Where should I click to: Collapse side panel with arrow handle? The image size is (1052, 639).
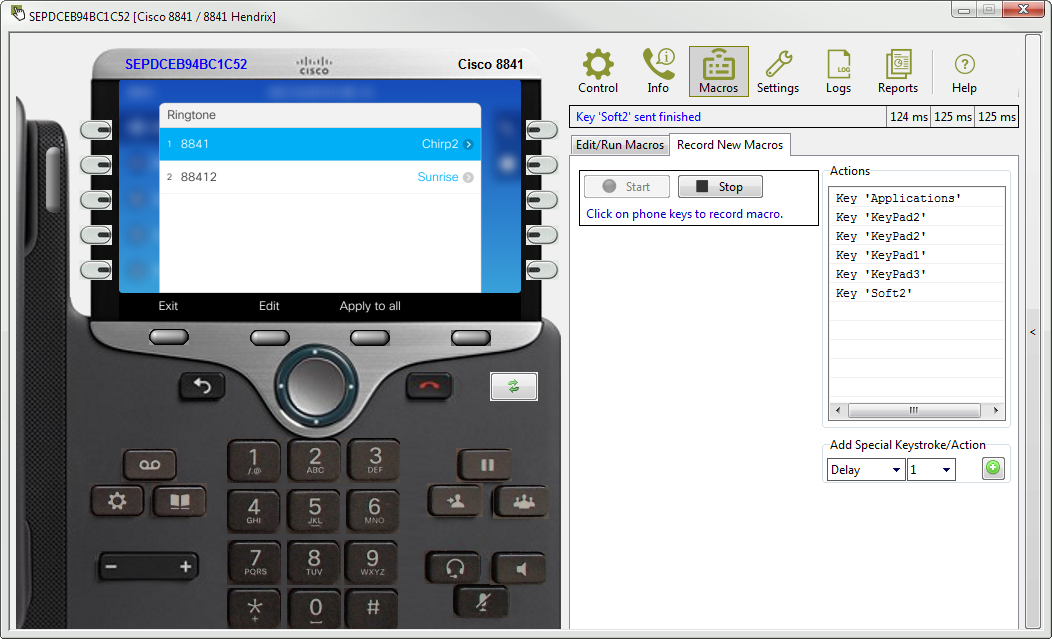tap(1033, 332)
